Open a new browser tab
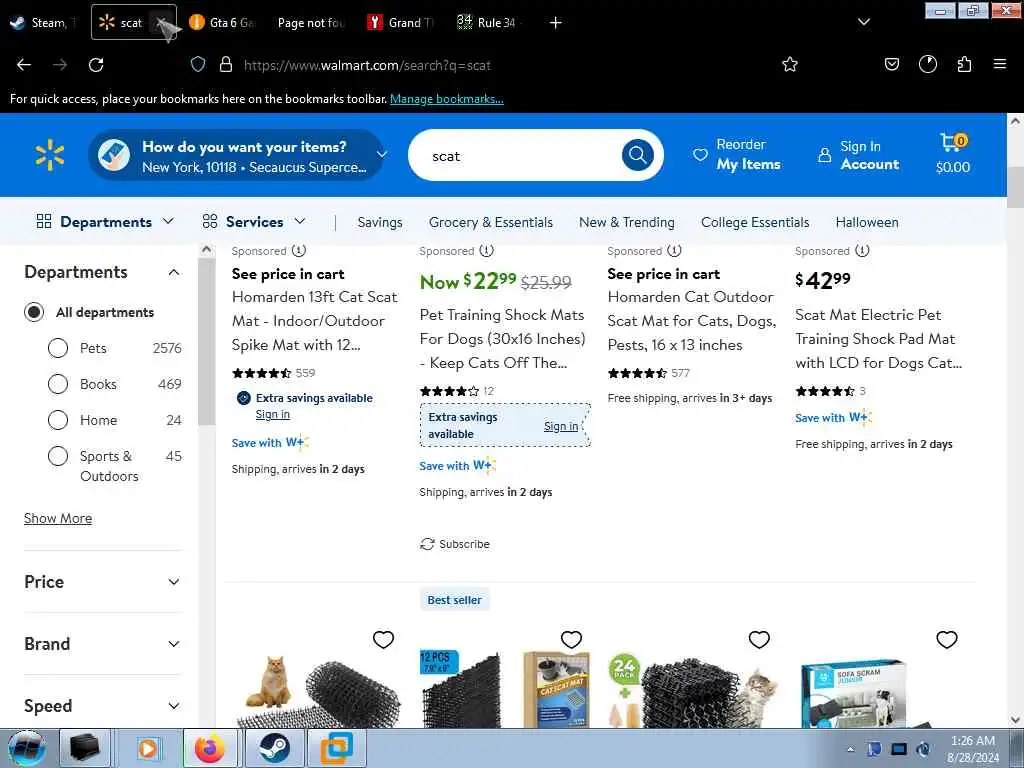 click(556, 23)
